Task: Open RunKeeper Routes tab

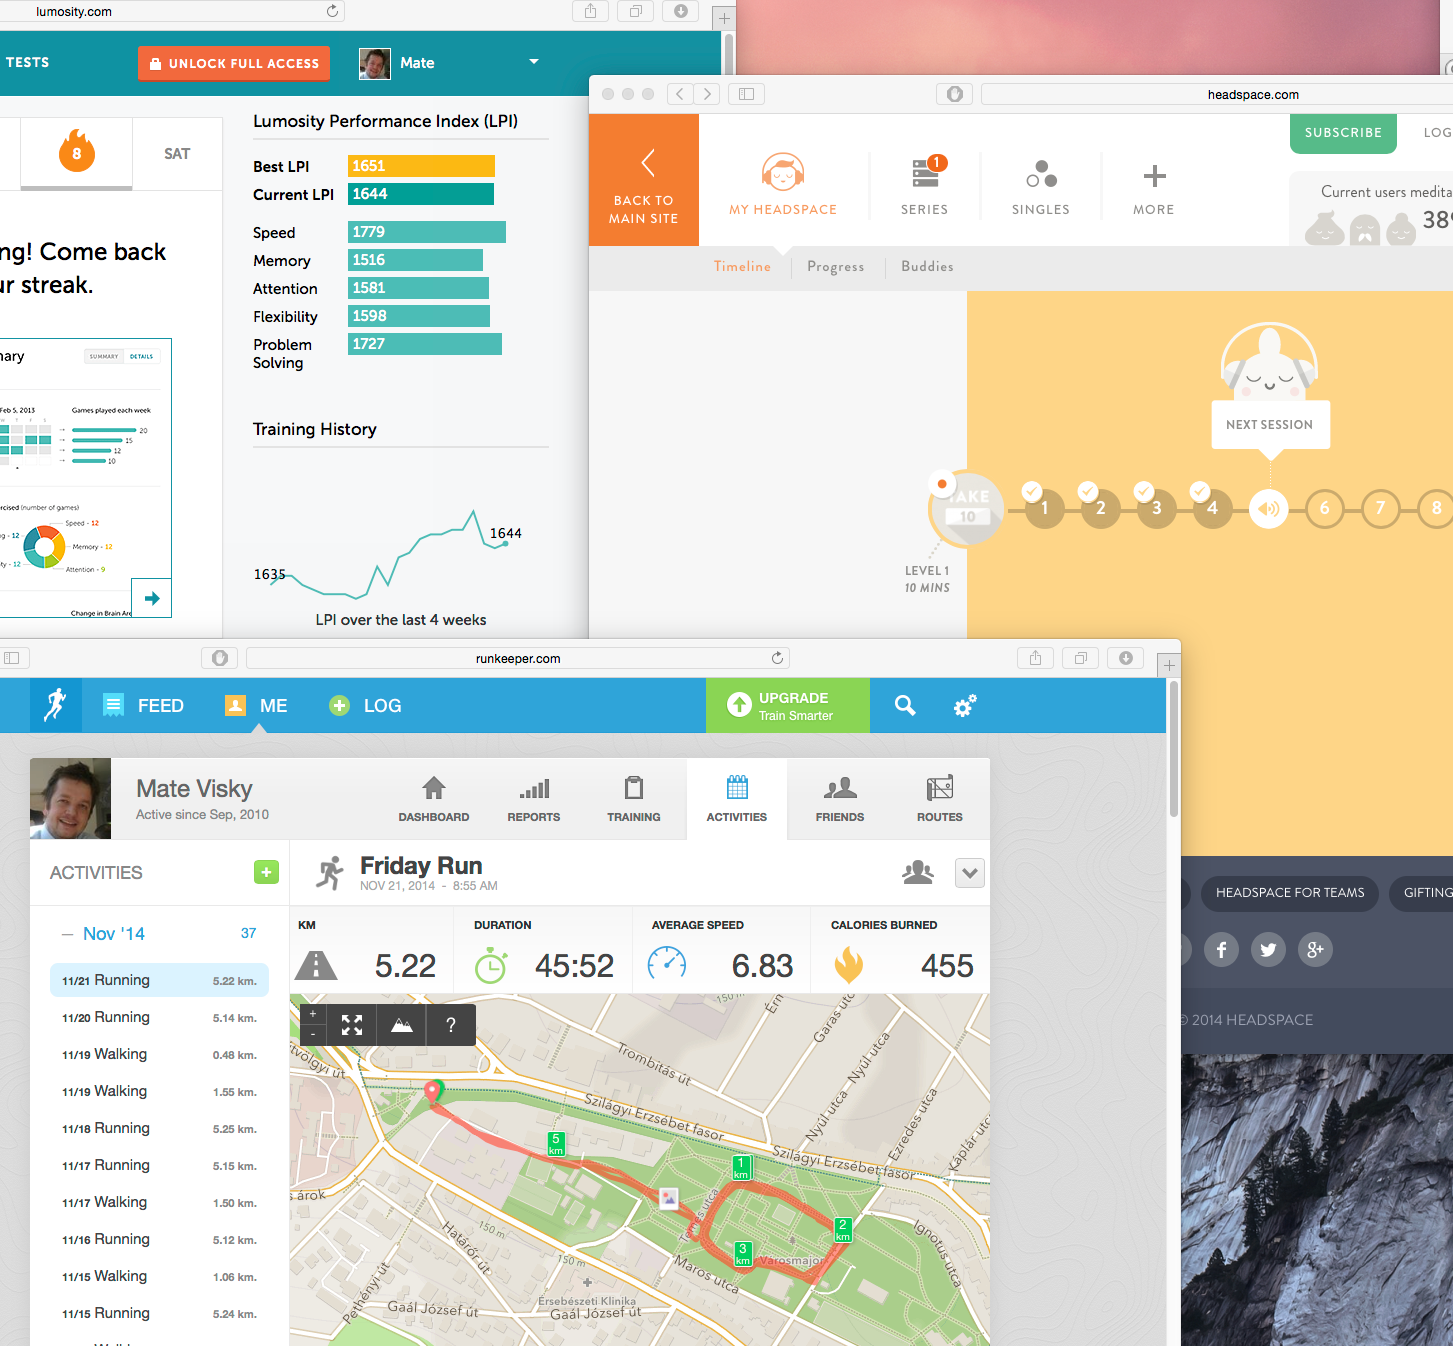Action: (940, 799)
